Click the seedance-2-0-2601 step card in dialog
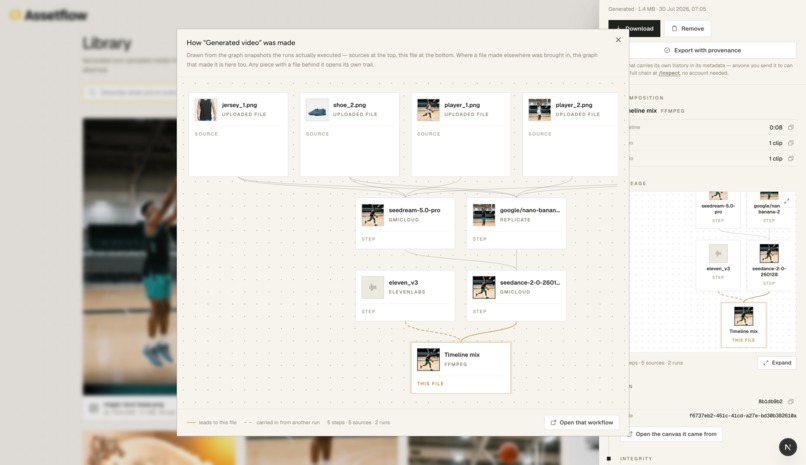This screenshot has height=465, width=806. click(x=517, y=296)
